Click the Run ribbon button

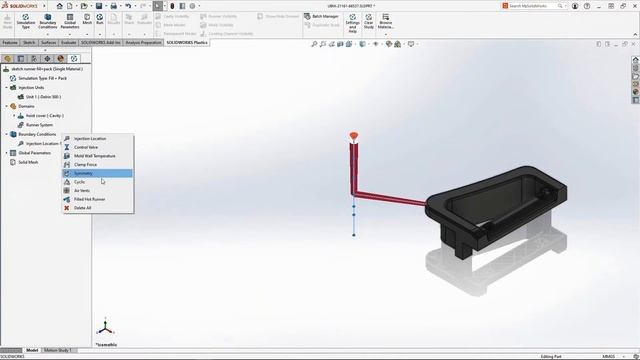[100, 19]
